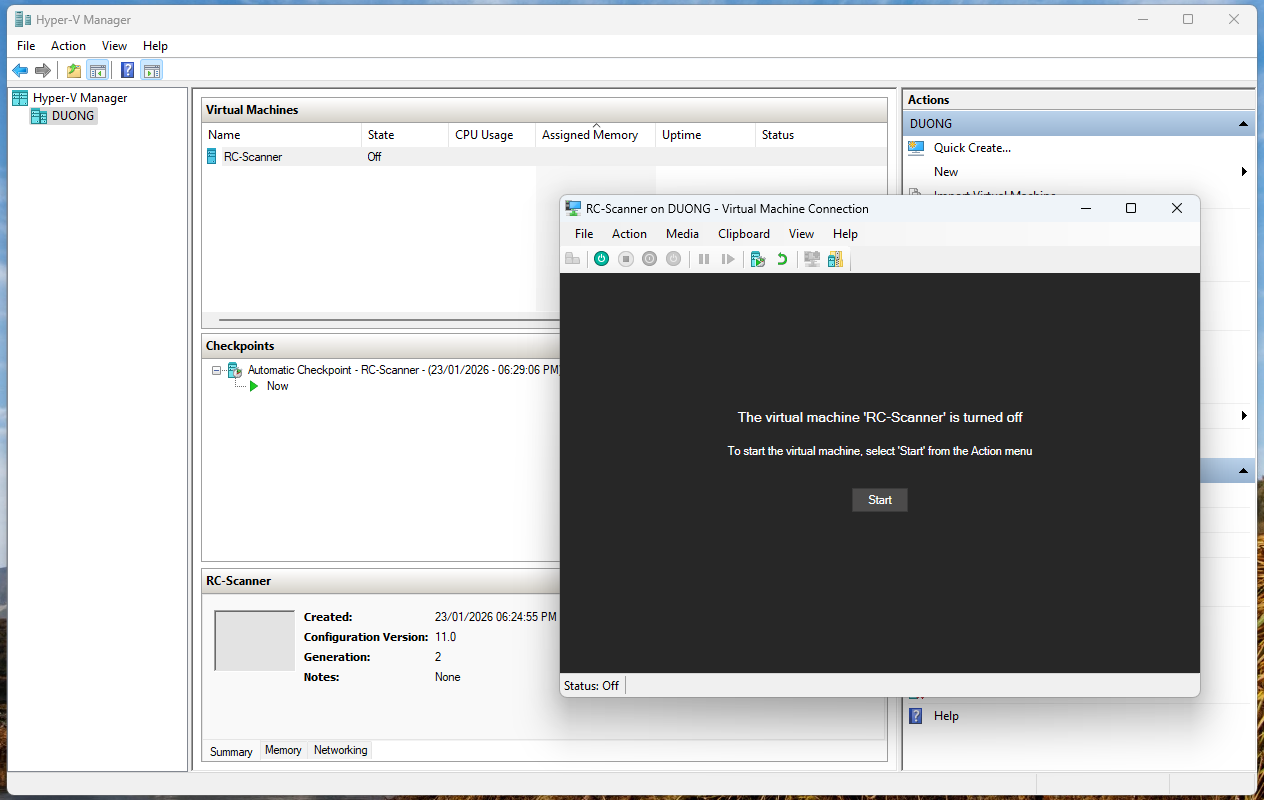Sort by the Assigned Memory column header
Viewport: 1264px width, 800px height.
[x=596, y=135]
